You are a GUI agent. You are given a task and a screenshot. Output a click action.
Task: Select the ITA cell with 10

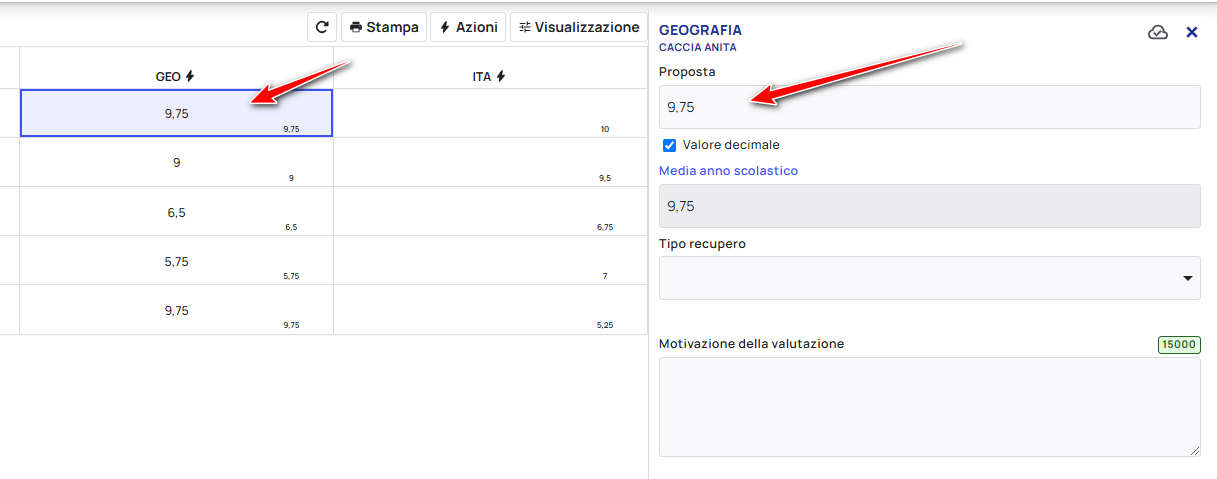click(490, 113)
